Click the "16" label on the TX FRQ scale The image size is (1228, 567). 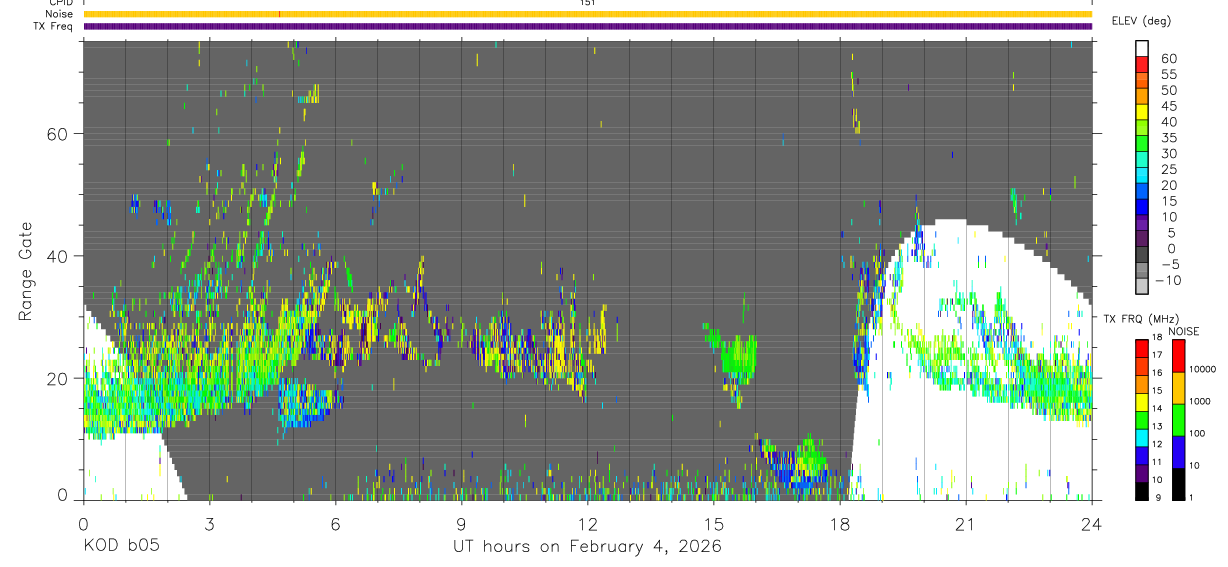1157,373
